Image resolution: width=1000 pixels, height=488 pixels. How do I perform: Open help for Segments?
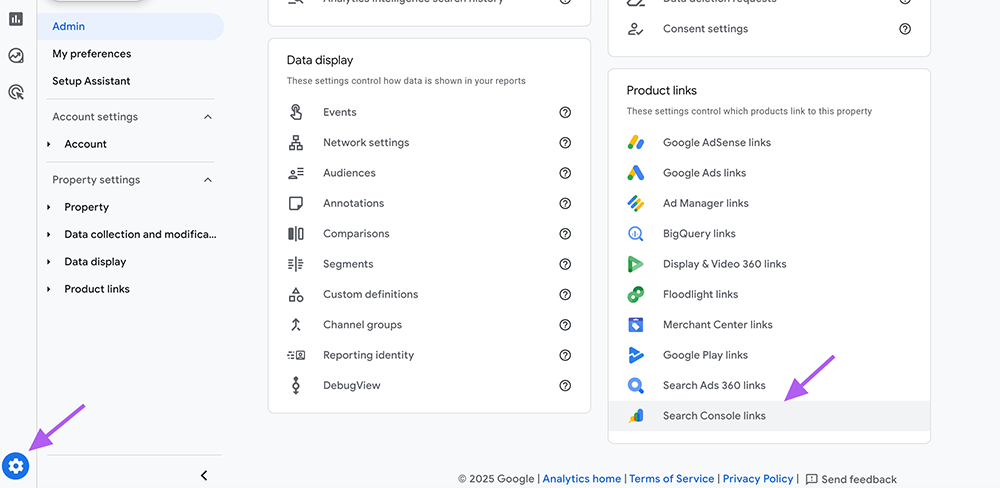tap(565, 264)
